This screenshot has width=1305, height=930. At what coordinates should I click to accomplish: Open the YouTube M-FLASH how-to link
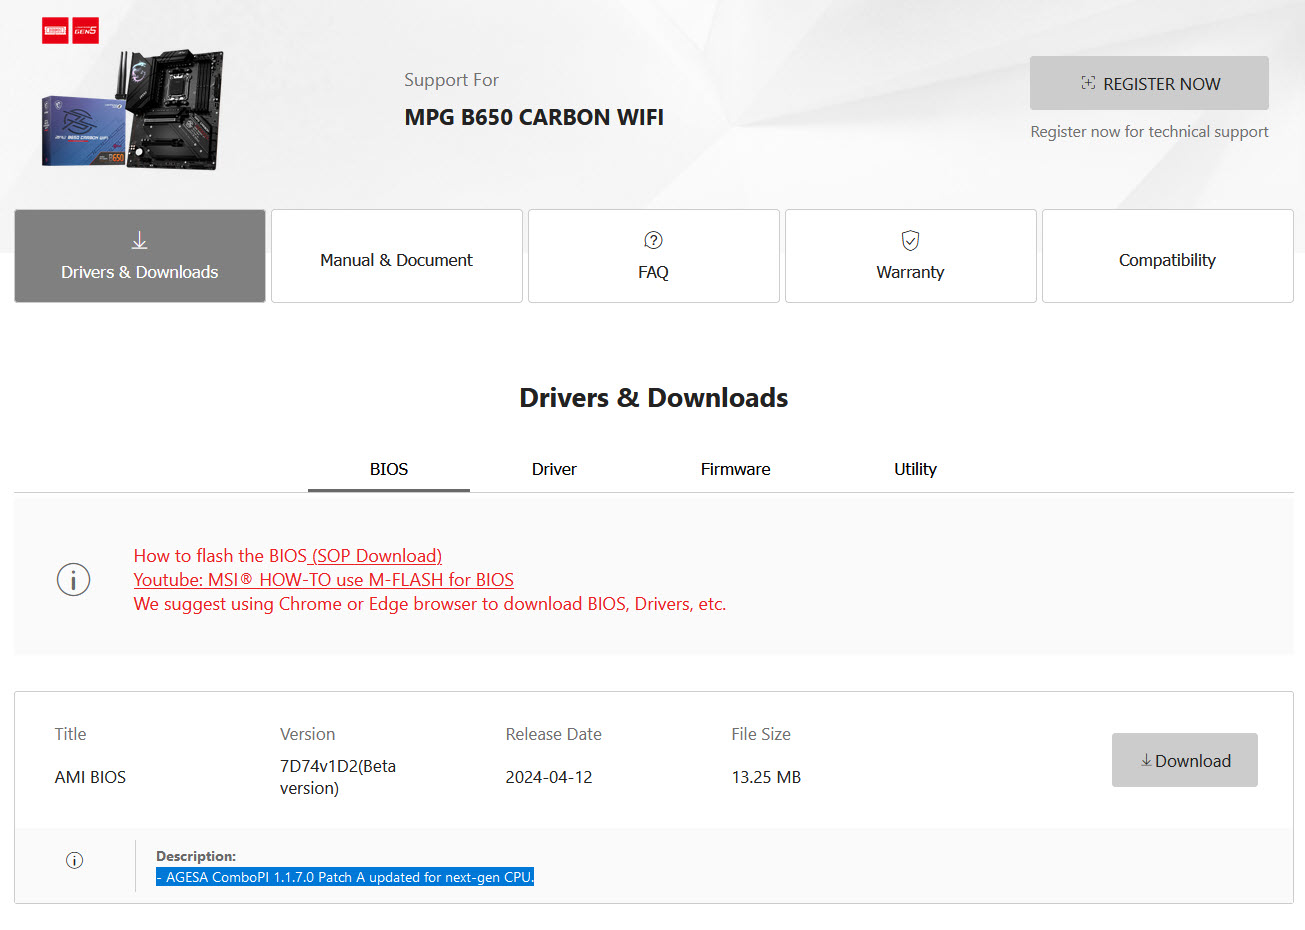pyautogui.click(x=324, y=580)
